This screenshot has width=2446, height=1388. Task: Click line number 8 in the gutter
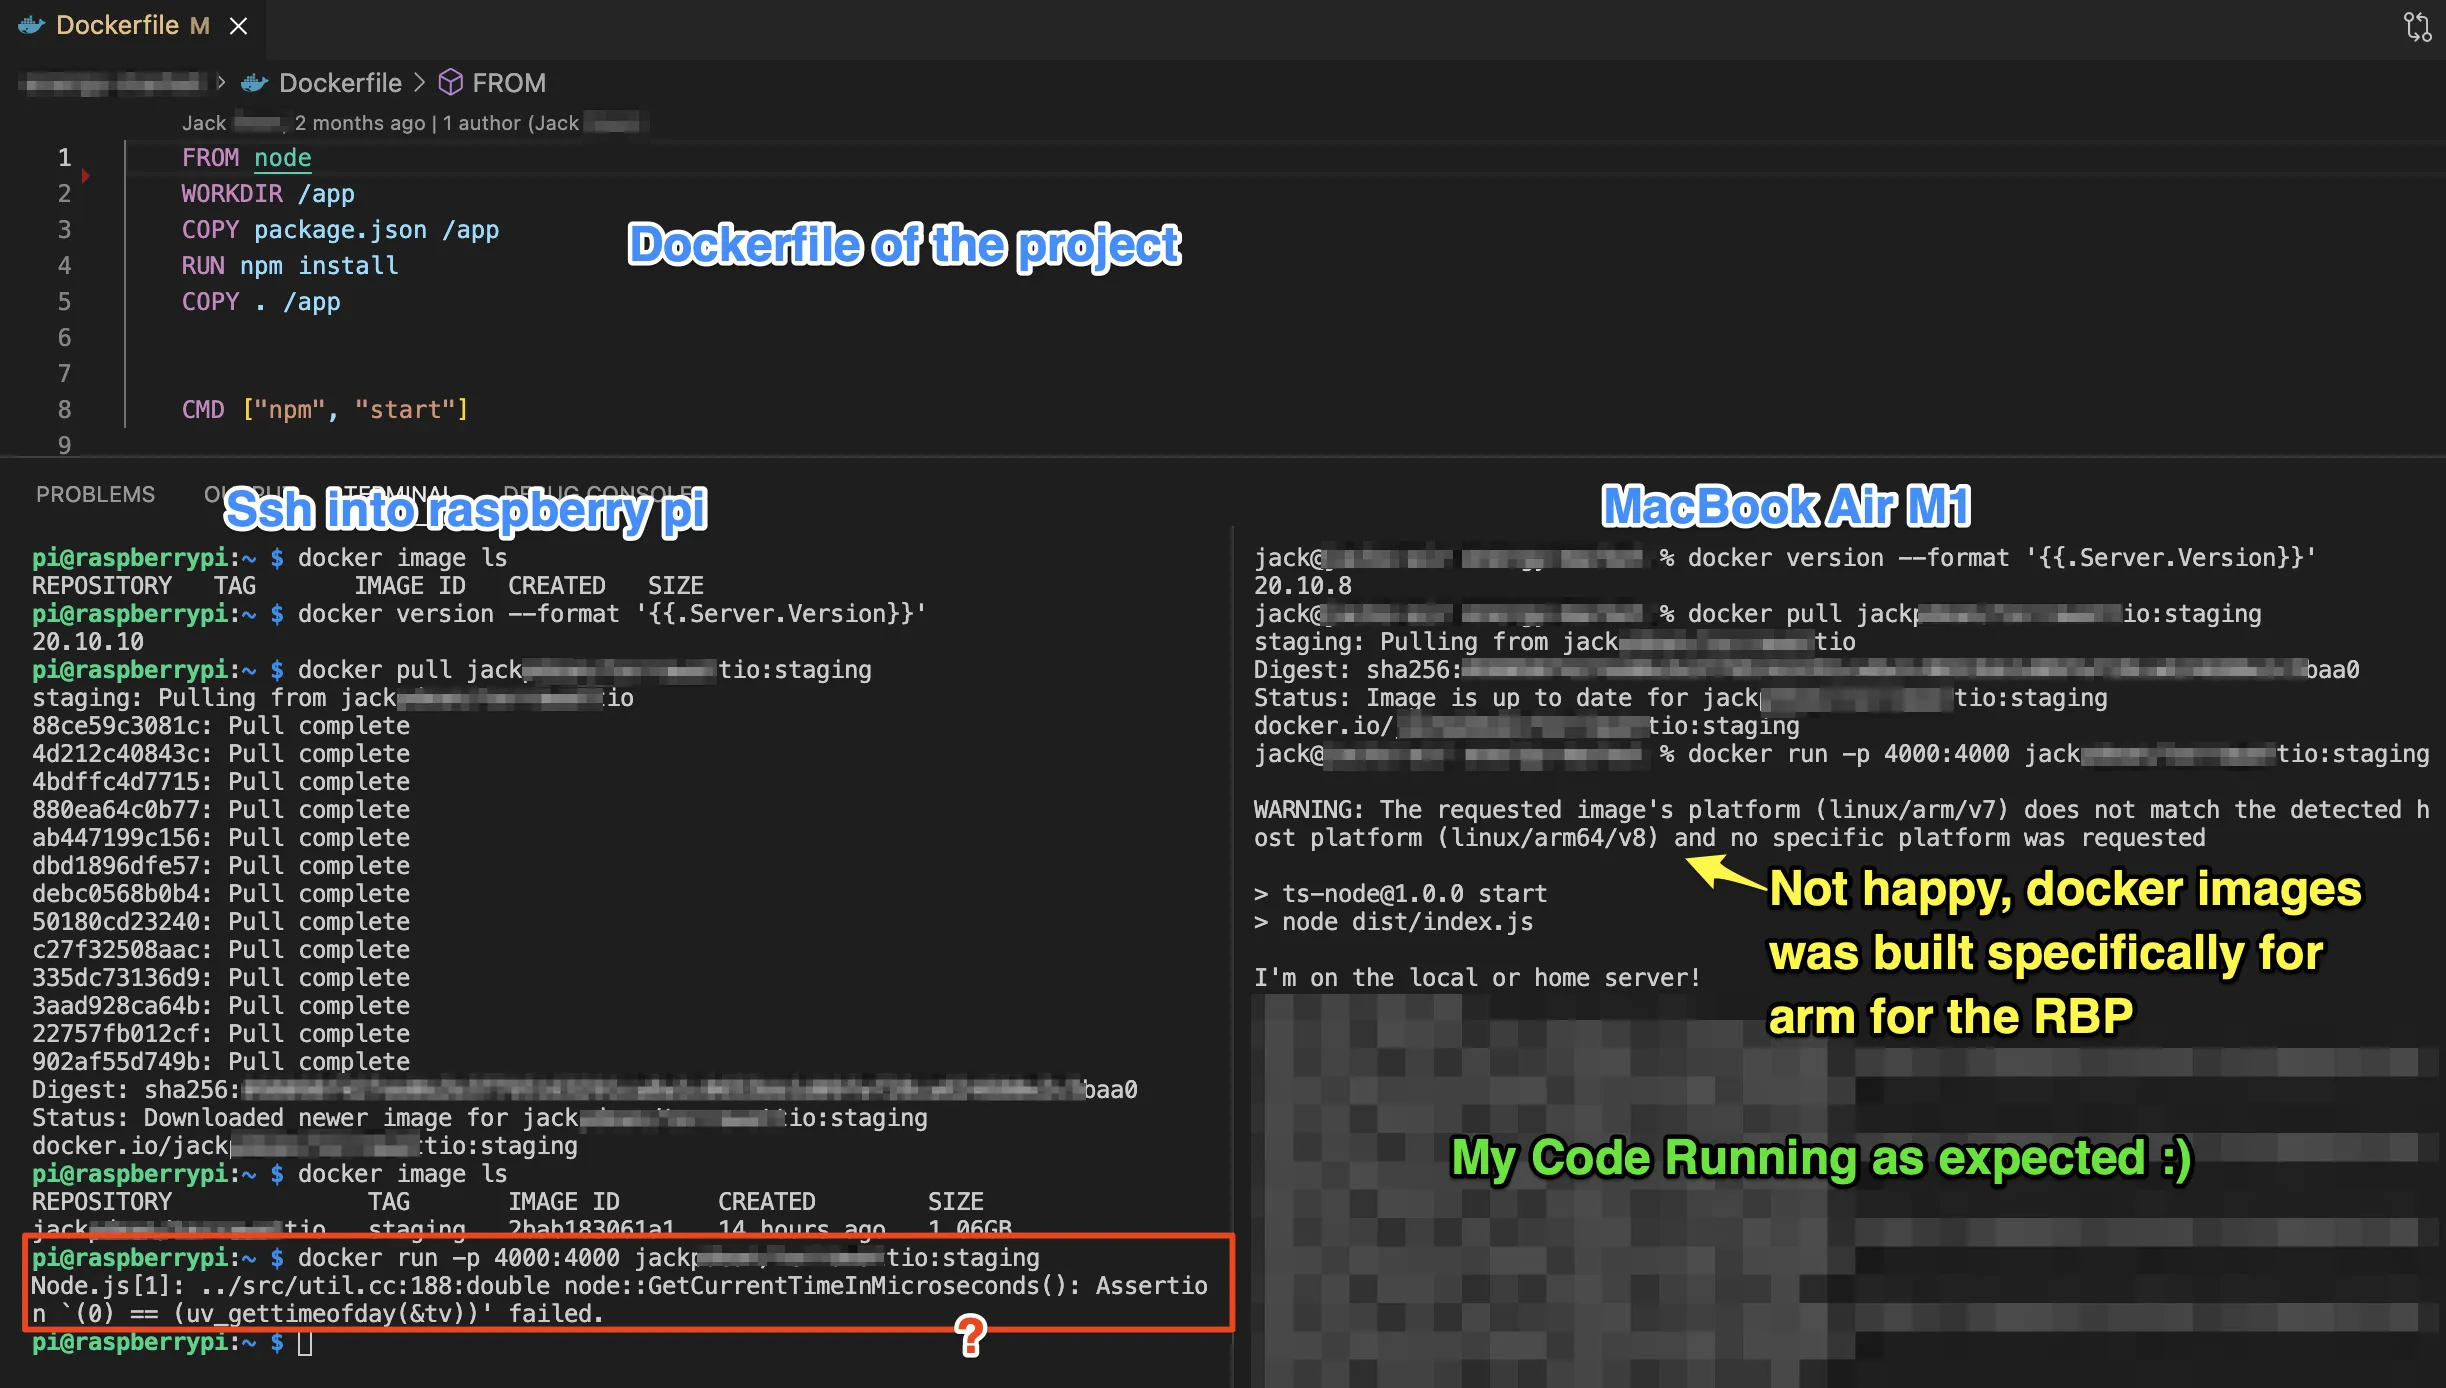click(64, 410)
